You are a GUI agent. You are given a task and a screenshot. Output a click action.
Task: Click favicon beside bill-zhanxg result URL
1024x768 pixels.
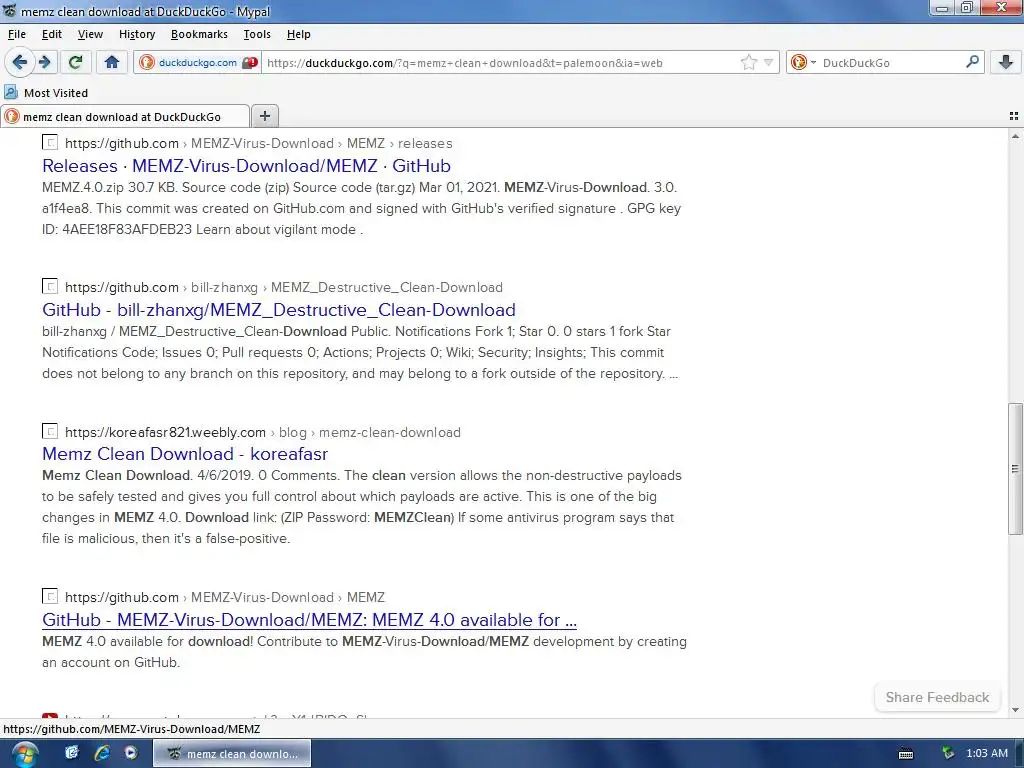tap(50, 287)
